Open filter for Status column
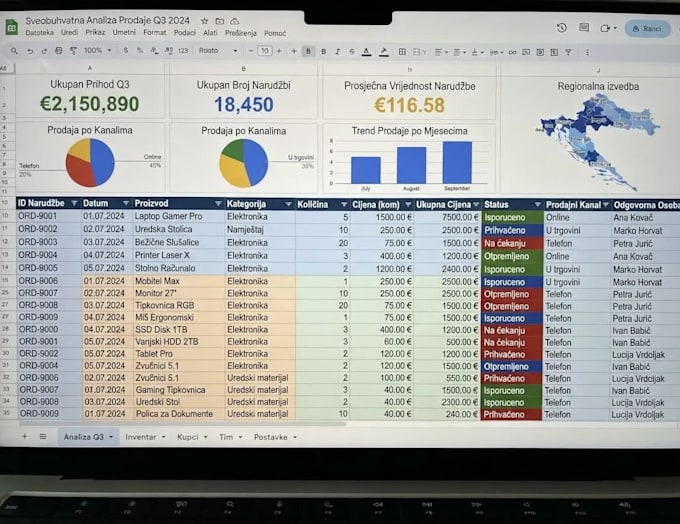The image size is (680, 524). tap(538, 205)
